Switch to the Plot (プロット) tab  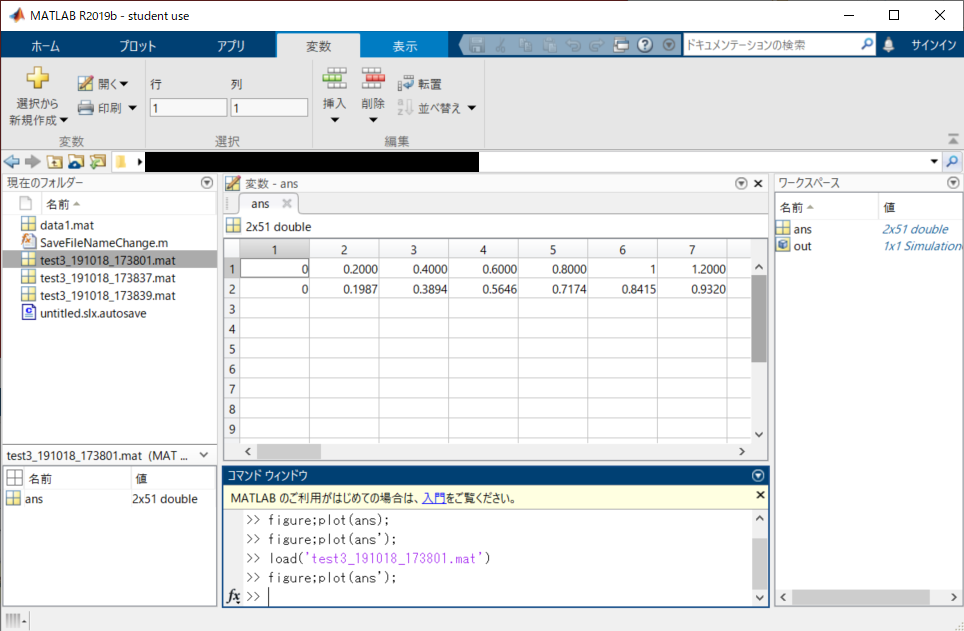(138, 46)
